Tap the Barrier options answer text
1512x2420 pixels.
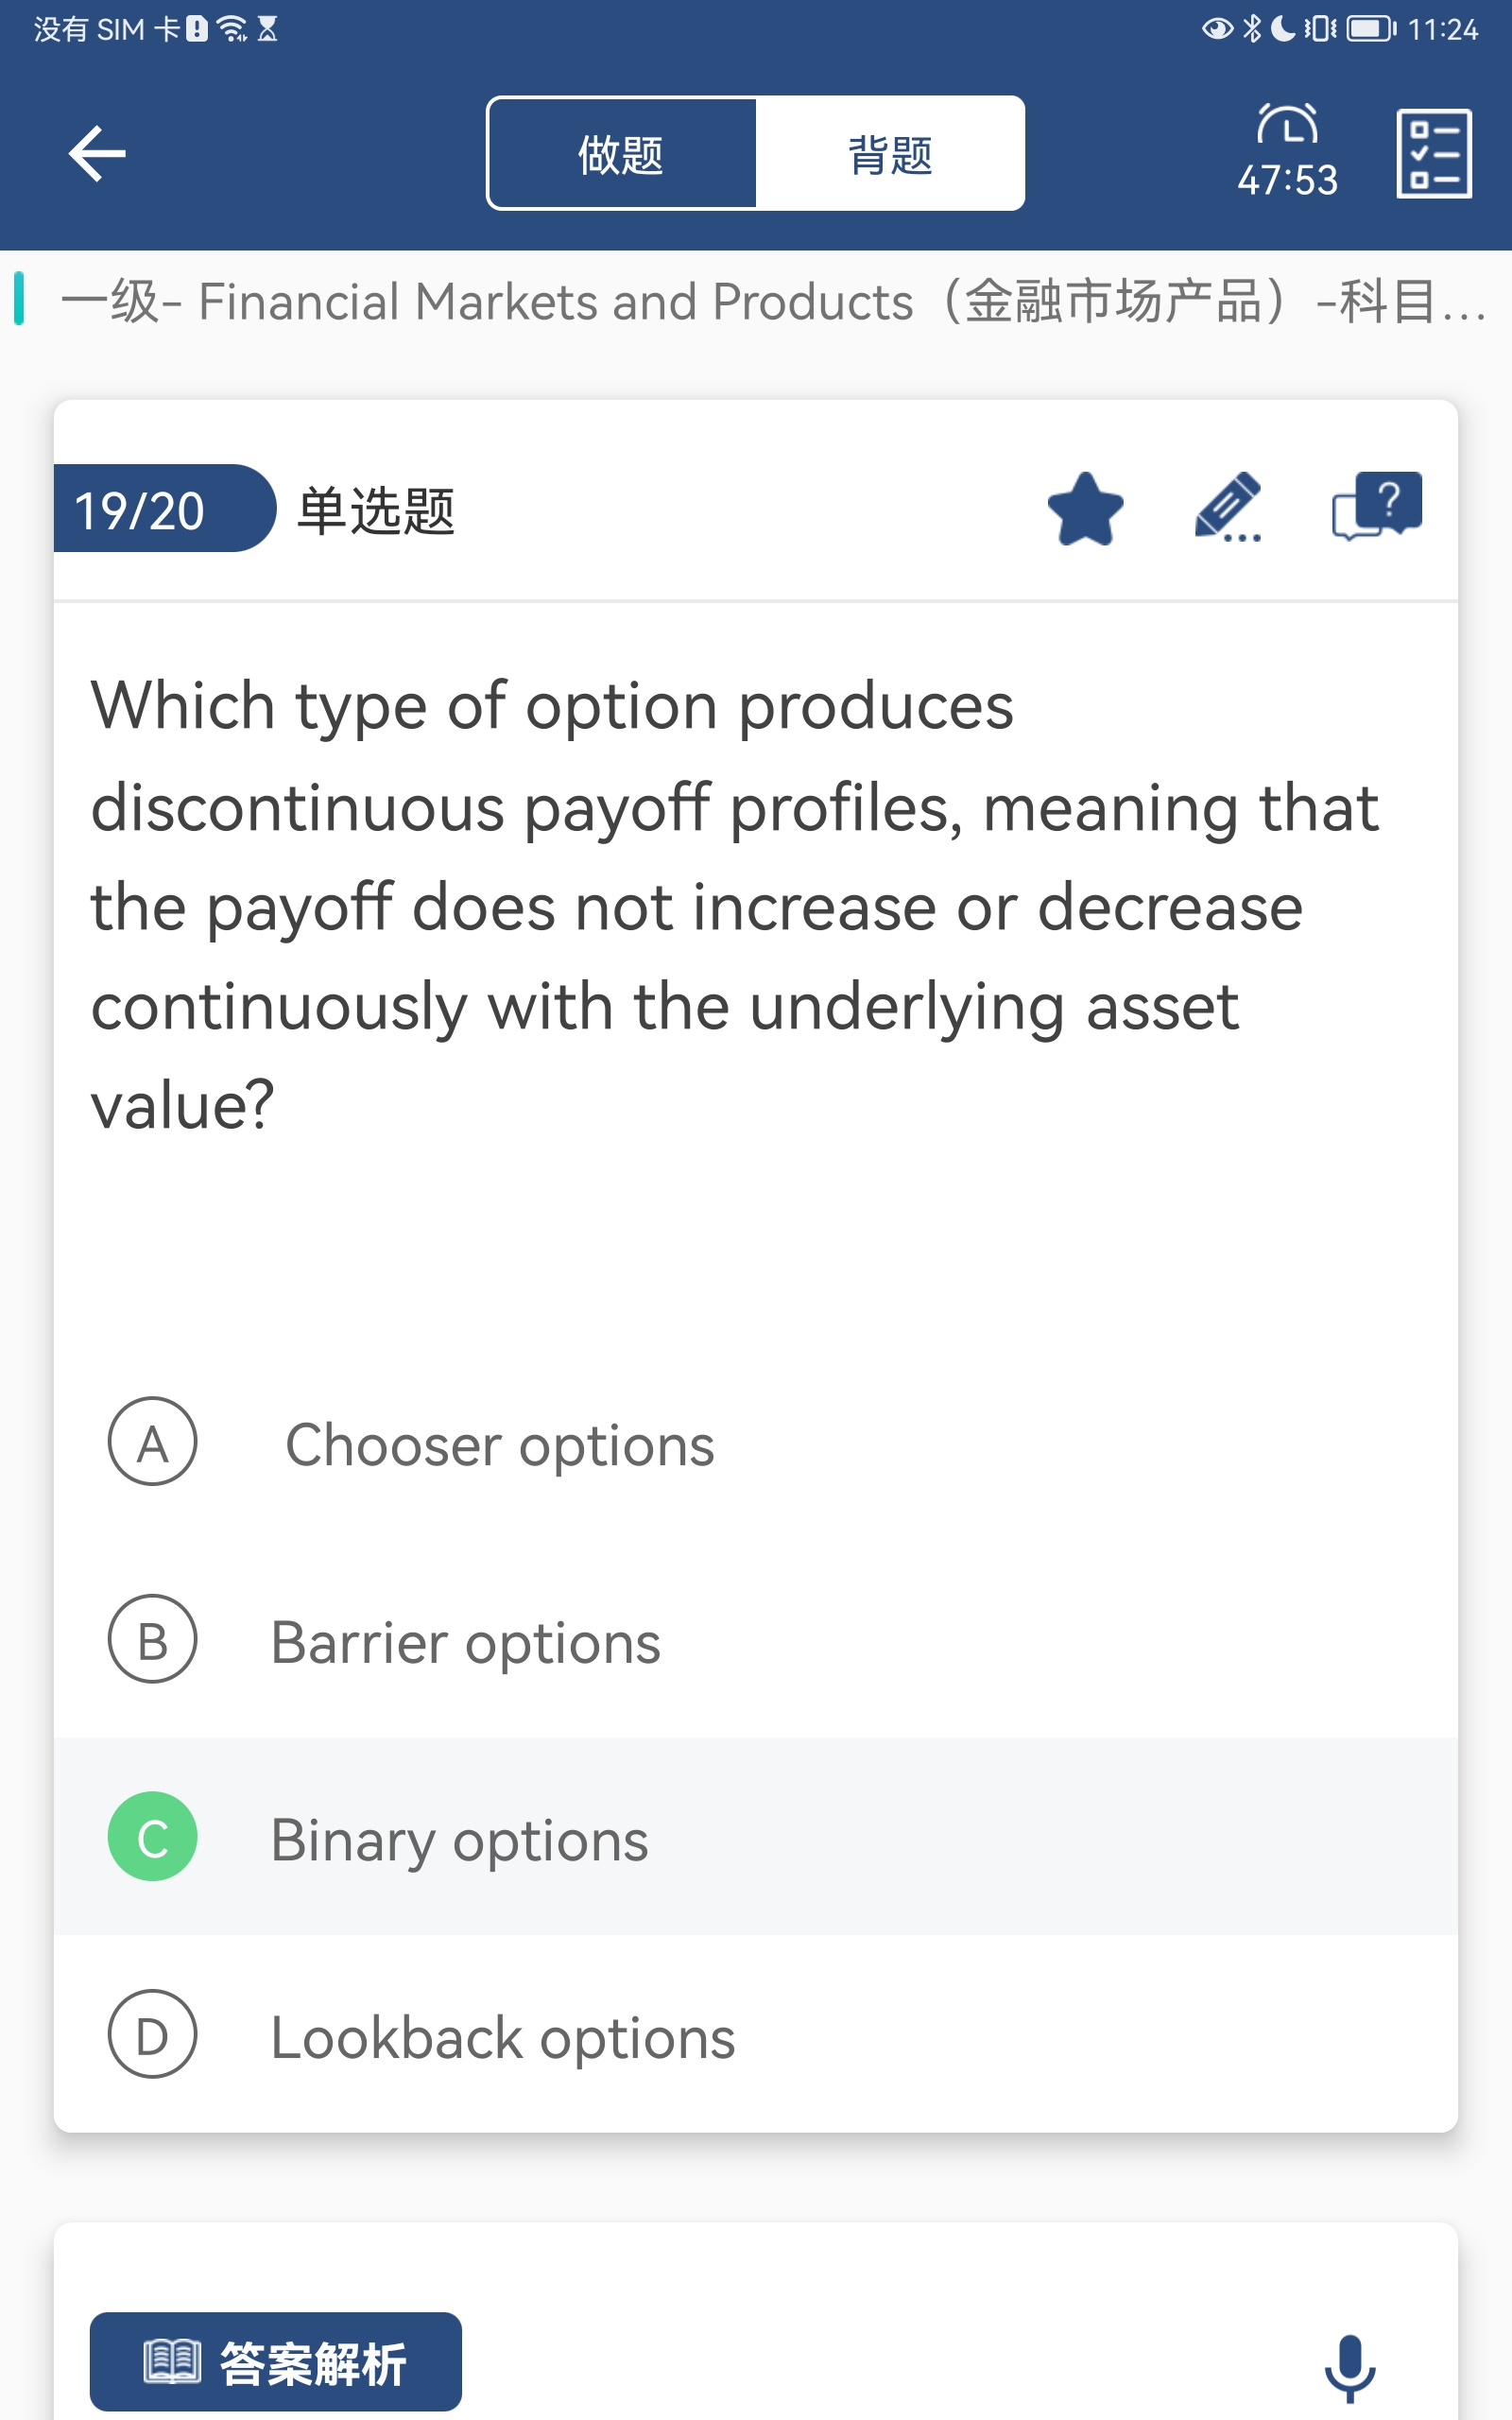[466, 1642]
